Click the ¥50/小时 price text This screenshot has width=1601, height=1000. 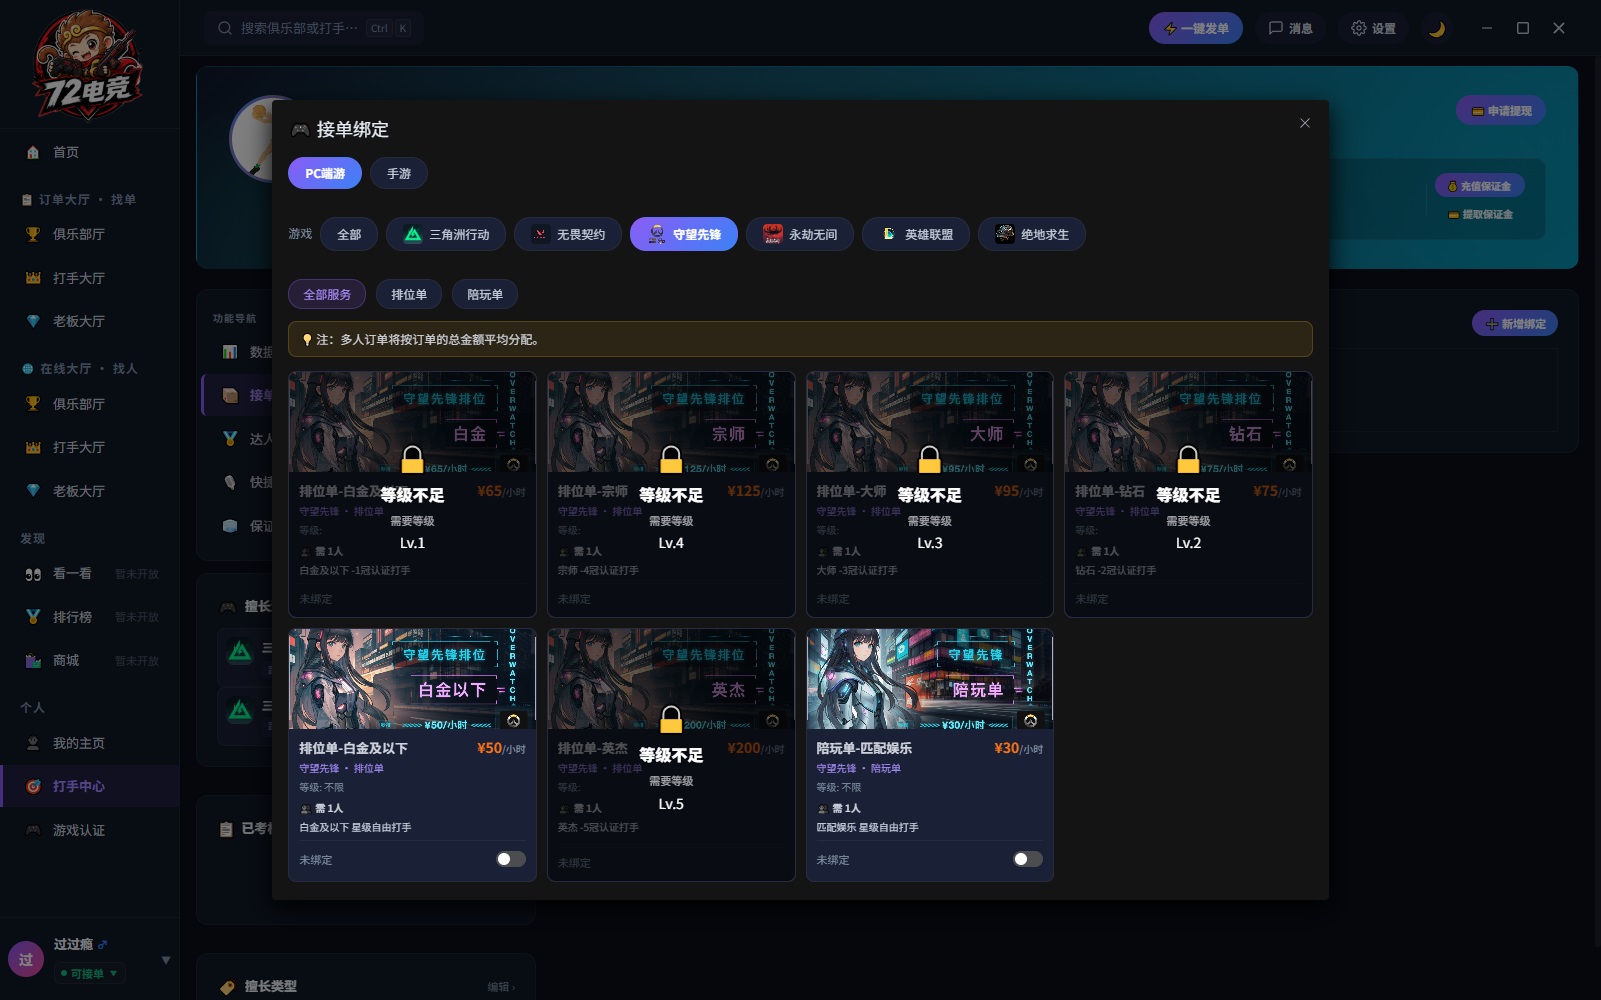(x=501, y=748)
